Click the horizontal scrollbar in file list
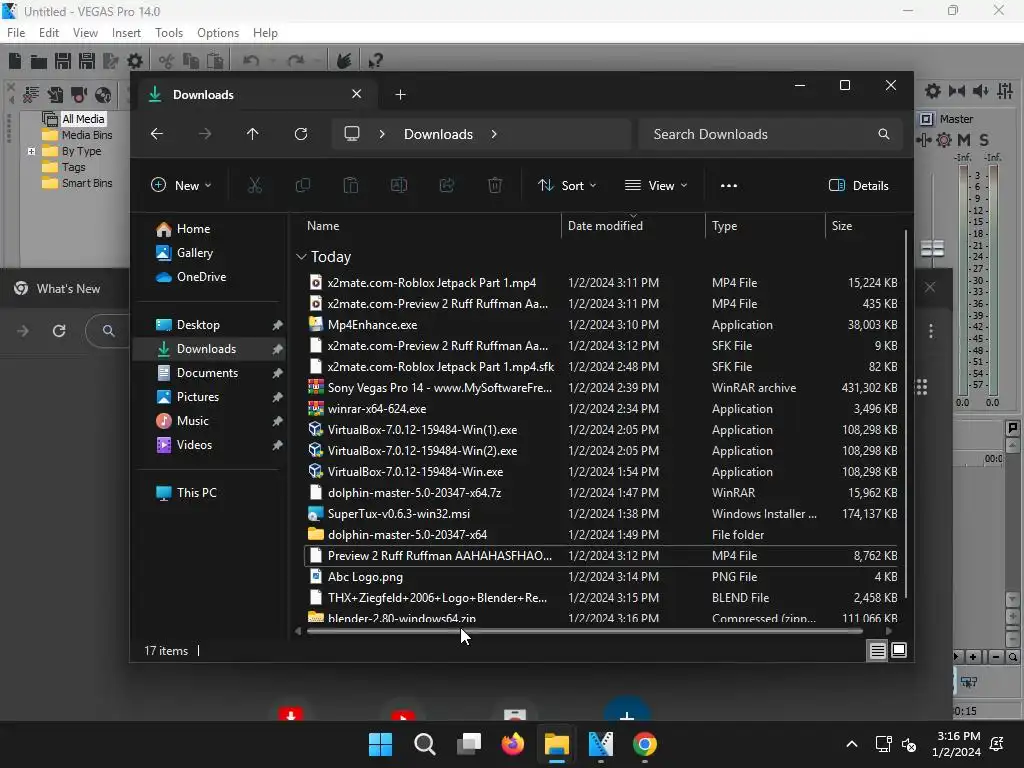 [584, 631]
